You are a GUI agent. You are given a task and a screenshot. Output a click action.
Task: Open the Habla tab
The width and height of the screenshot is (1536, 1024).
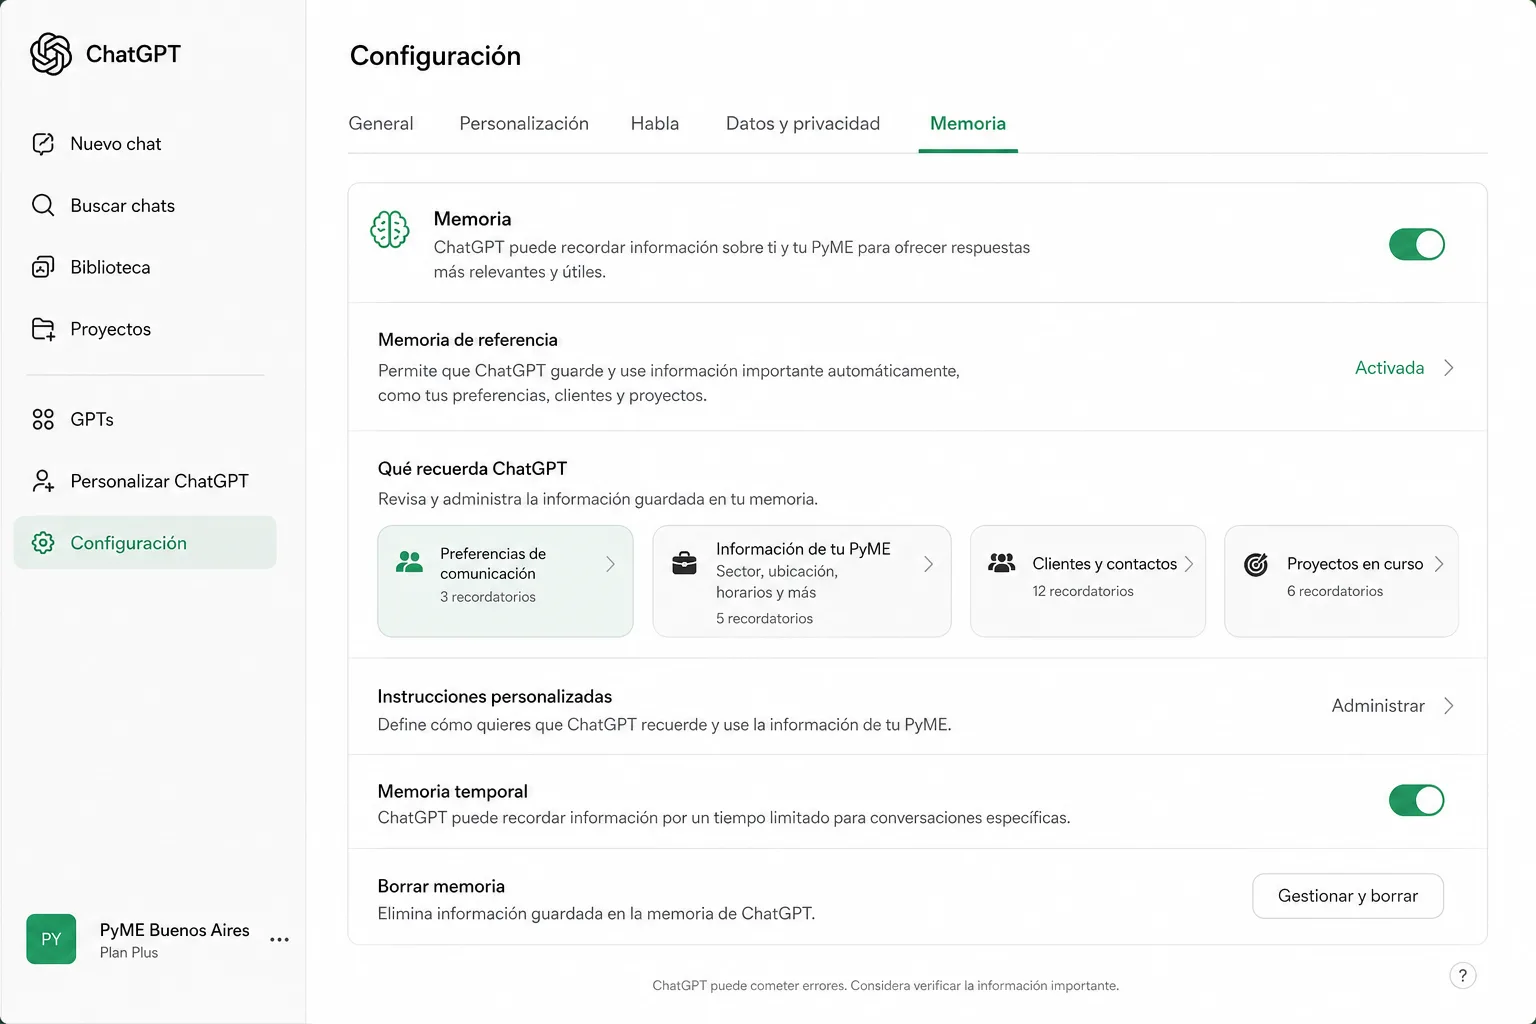655,124
